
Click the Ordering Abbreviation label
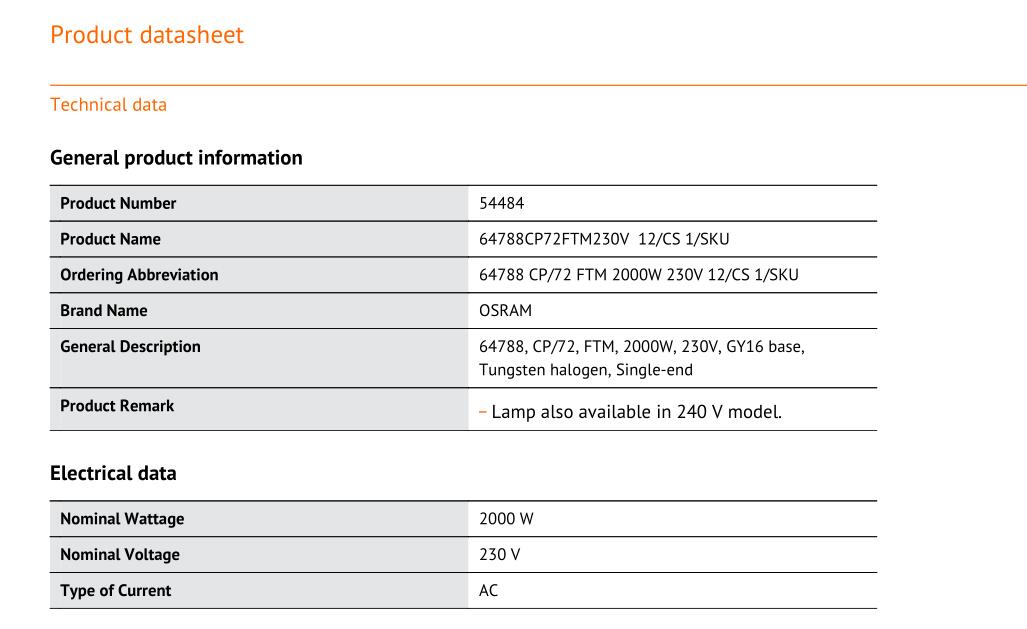tap(139, 275)
